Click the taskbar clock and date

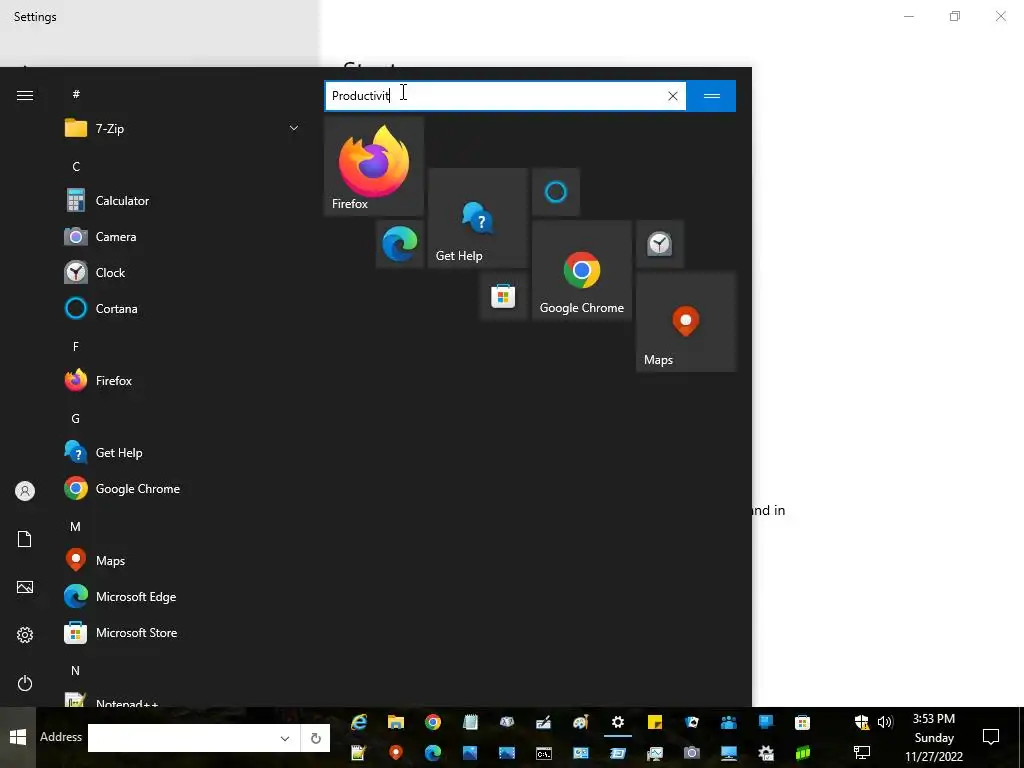point(934,738)
